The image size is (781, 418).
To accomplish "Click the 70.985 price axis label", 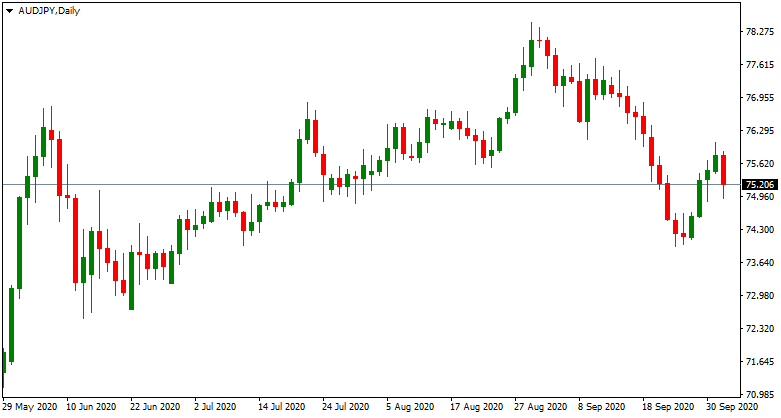I will click(x=759, y=395).
